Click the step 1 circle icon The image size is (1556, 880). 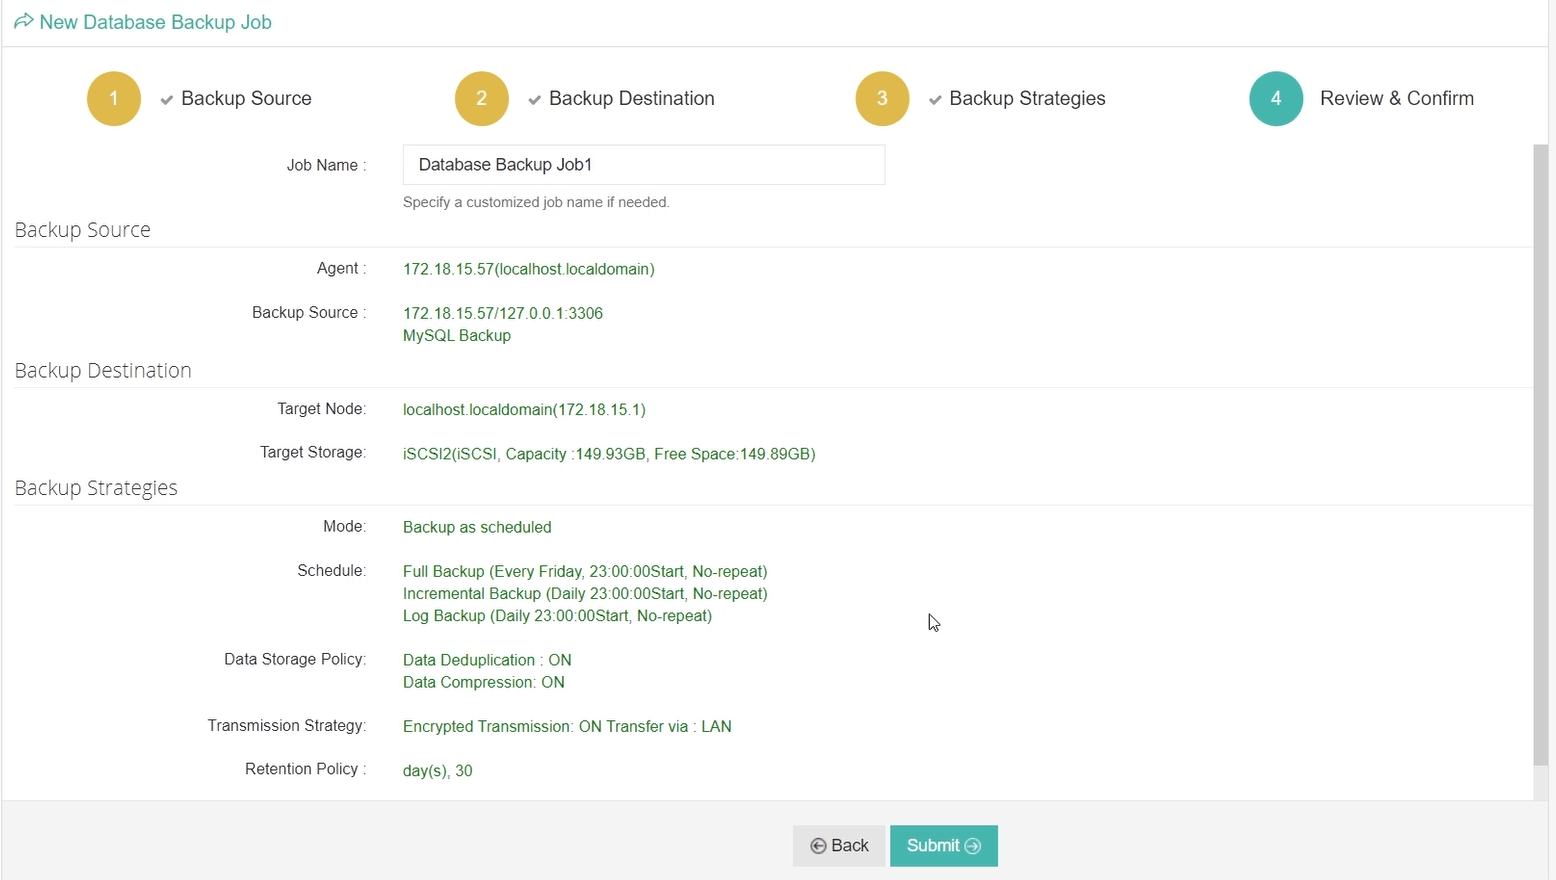114,98
